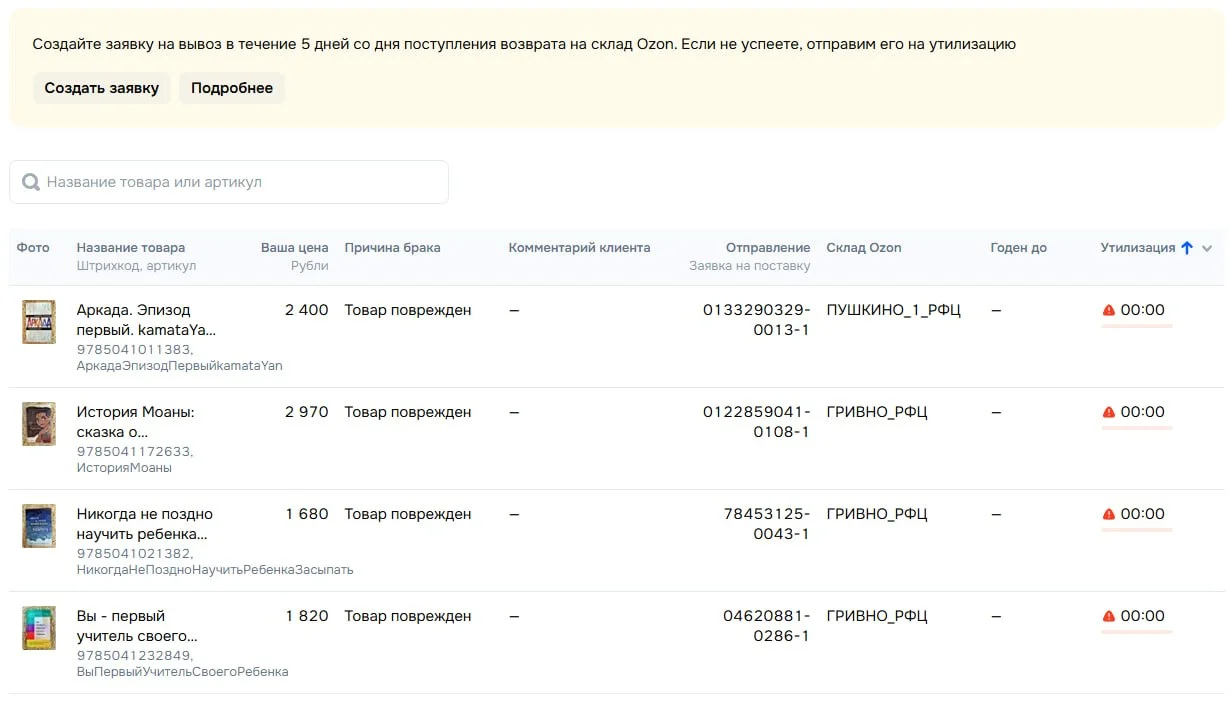Viewport: 1230px width, 715px height.
Task: Open the Никогда не поздно cover thumbnail
Action: [x=39, y=526]
